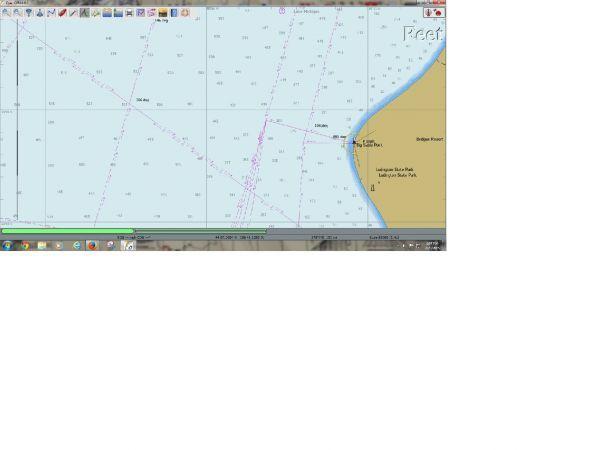The image size is (600, 450).
Task: Click the compass icon at top right
Action: click(x=428, y=13)
